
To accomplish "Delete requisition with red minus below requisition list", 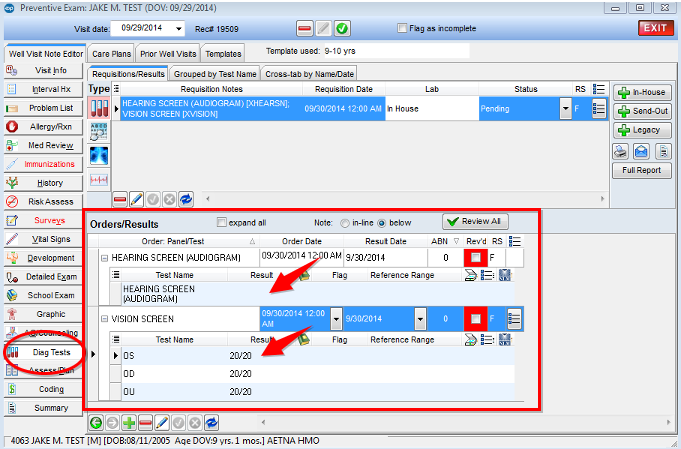I will (120, 199).
